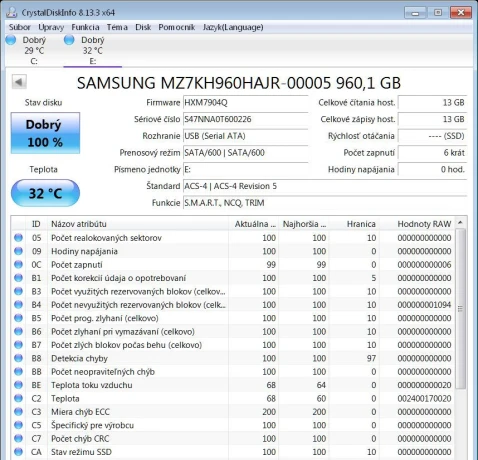Click status icon for attribute C7
478x460 pixels.
pos(18,438)
